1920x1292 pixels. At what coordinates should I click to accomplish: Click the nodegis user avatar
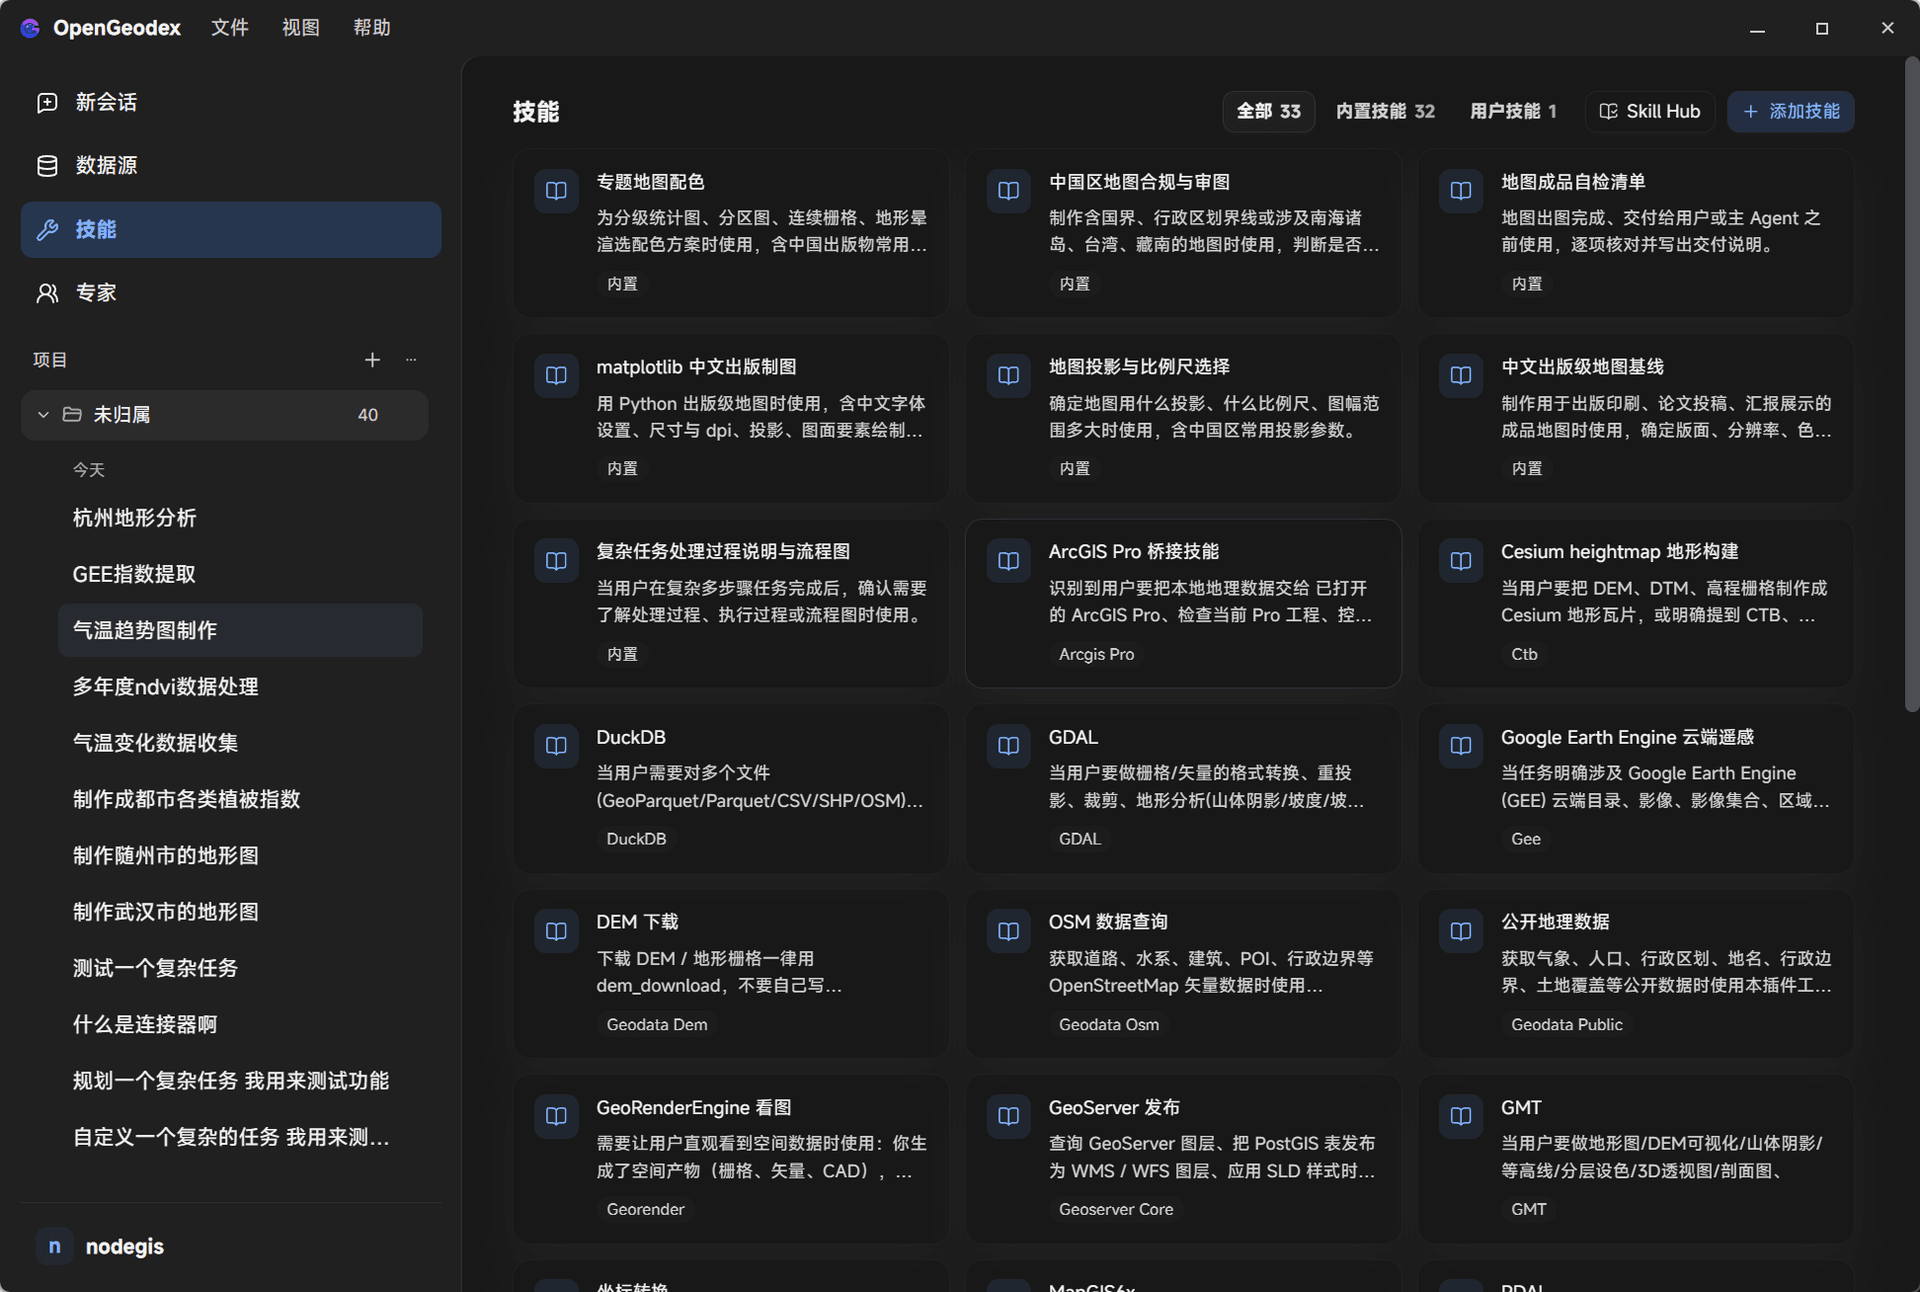(55, 1246)
